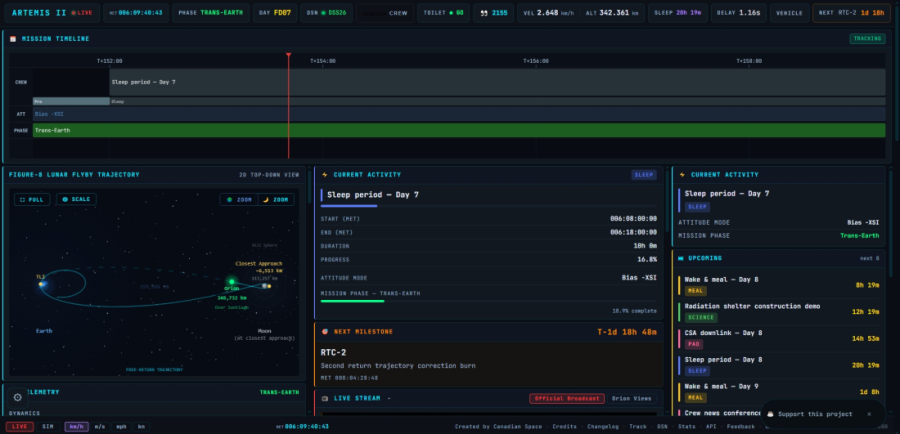Open the VEHICLE panel in top bar
Image resolution: width=900 pixels, height=434 pixels.
[x=789, y=13]
